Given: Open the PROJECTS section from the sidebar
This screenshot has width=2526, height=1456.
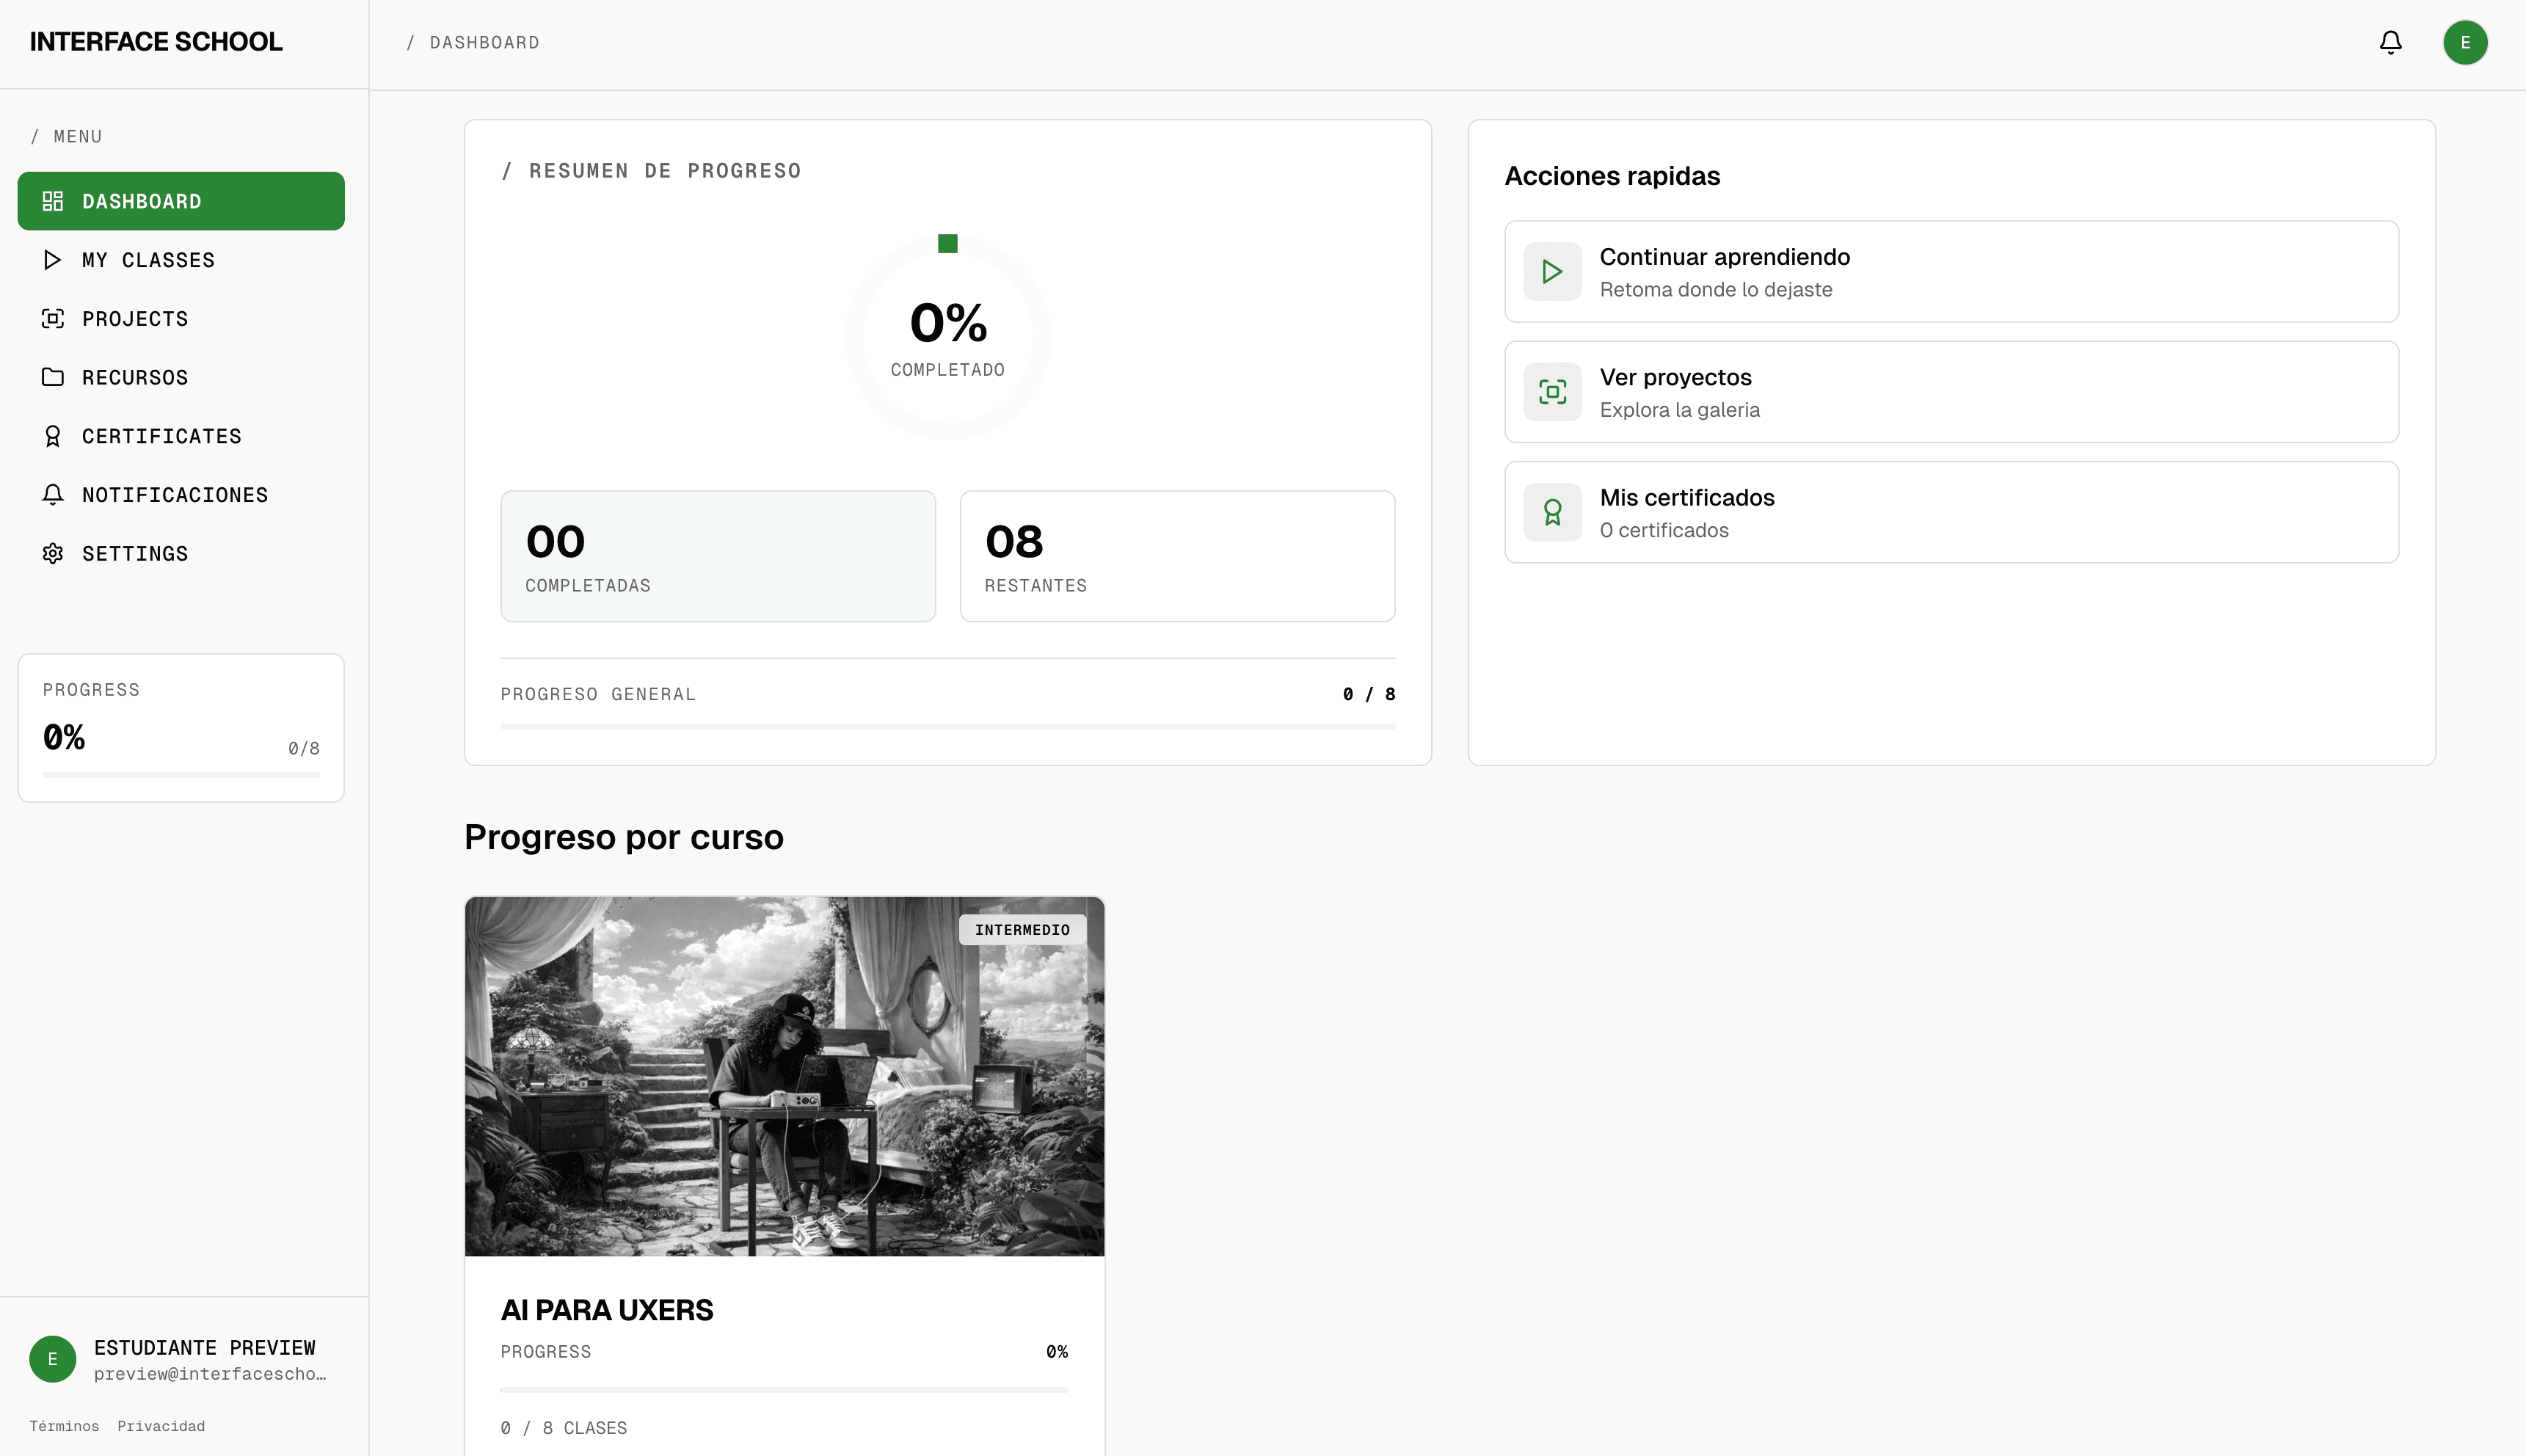Looking at the screenshot, I should click(134, 318).
